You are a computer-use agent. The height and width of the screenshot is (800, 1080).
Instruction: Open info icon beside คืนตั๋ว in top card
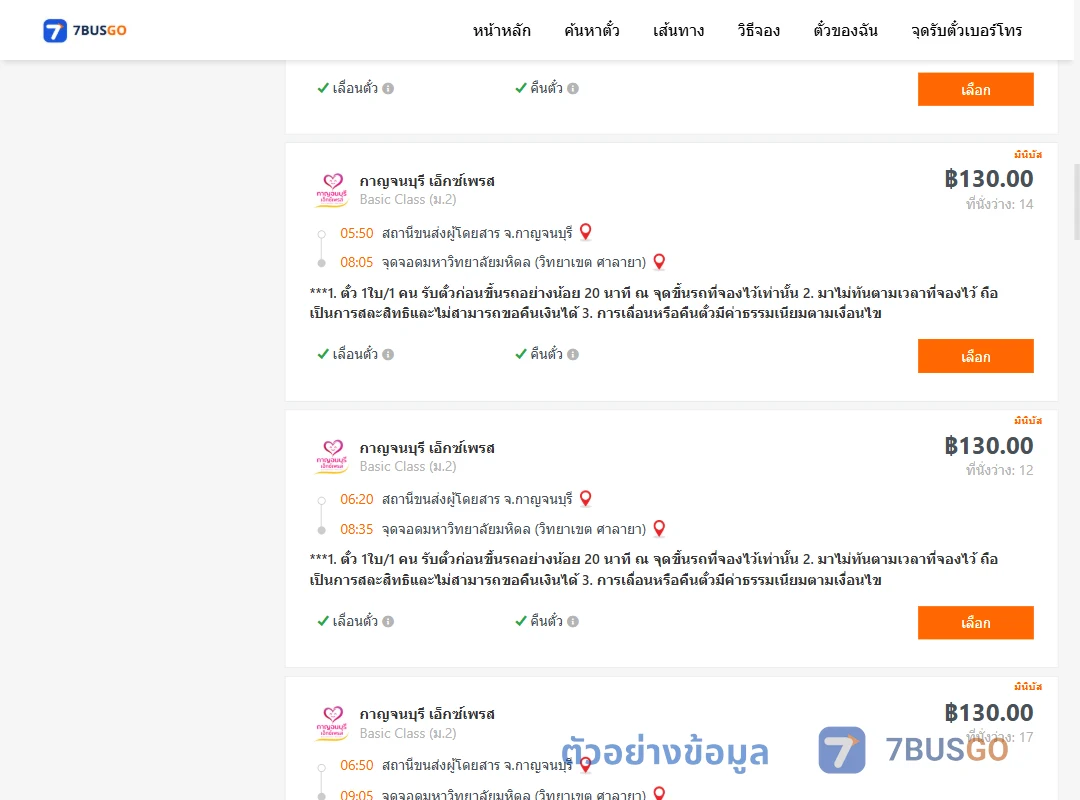point(573,88)
